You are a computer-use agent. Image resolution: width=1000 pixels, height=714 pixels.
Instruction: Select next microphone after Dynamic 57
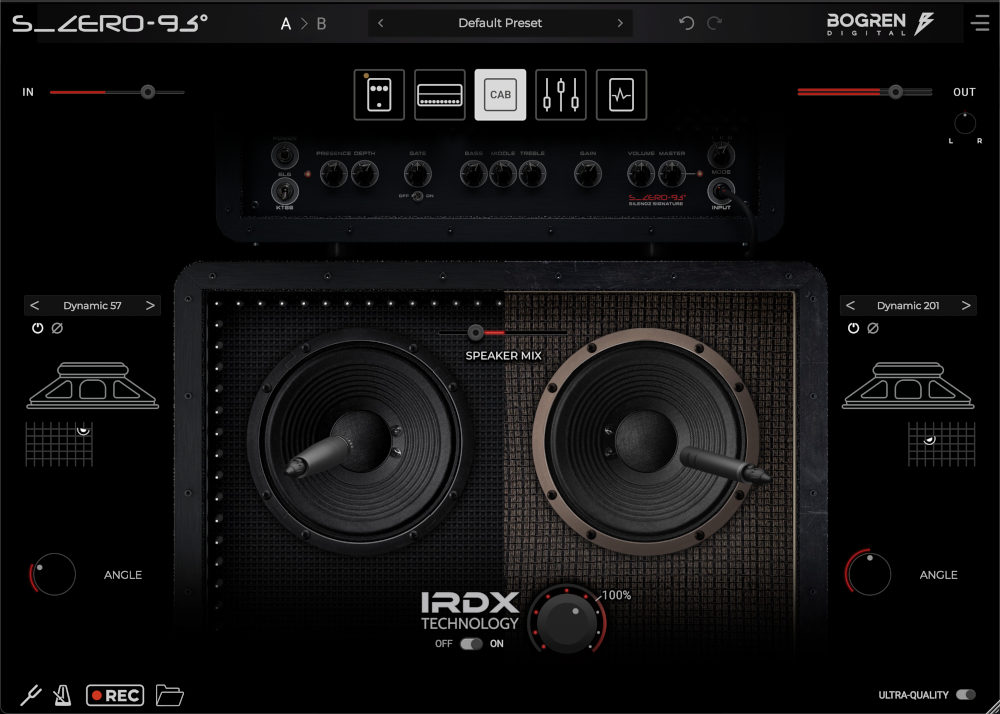pyautogui.click(x=150, y=305)
